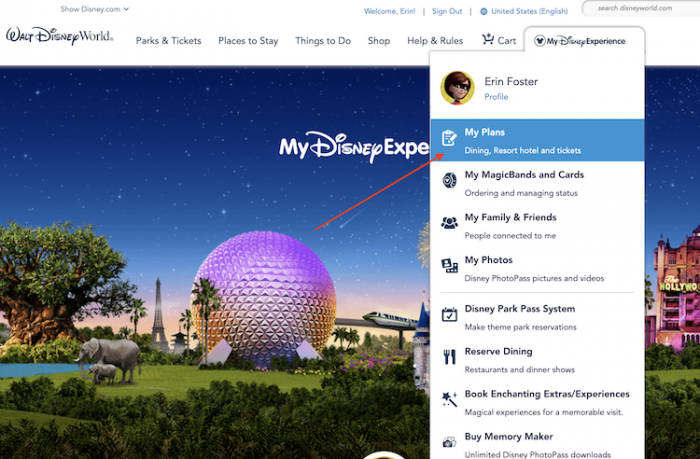
Task: Click Erin Foster's avatar picture
Action: click(457, 88)
